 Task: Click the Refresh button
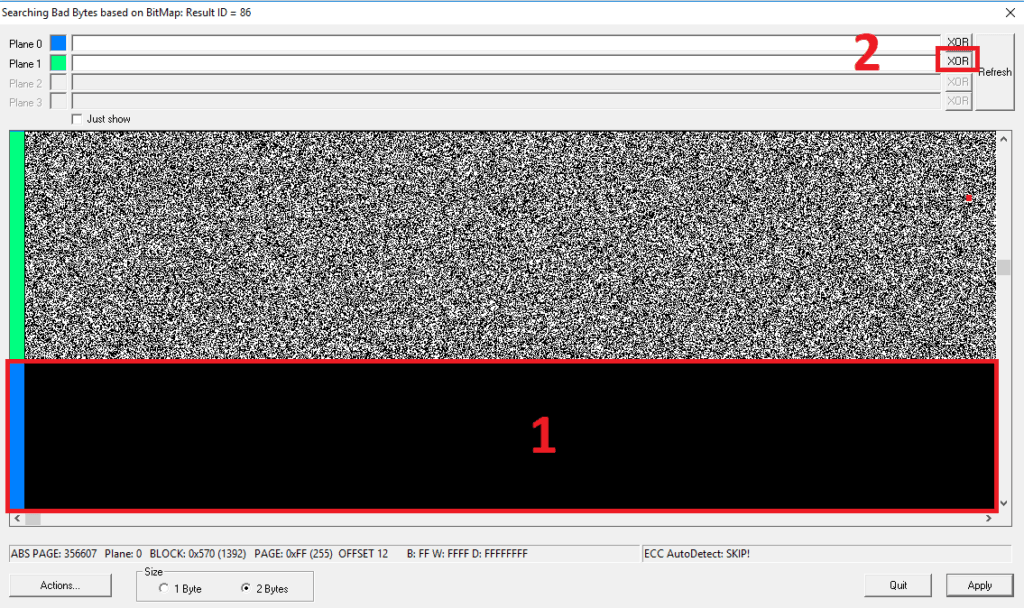995,72
